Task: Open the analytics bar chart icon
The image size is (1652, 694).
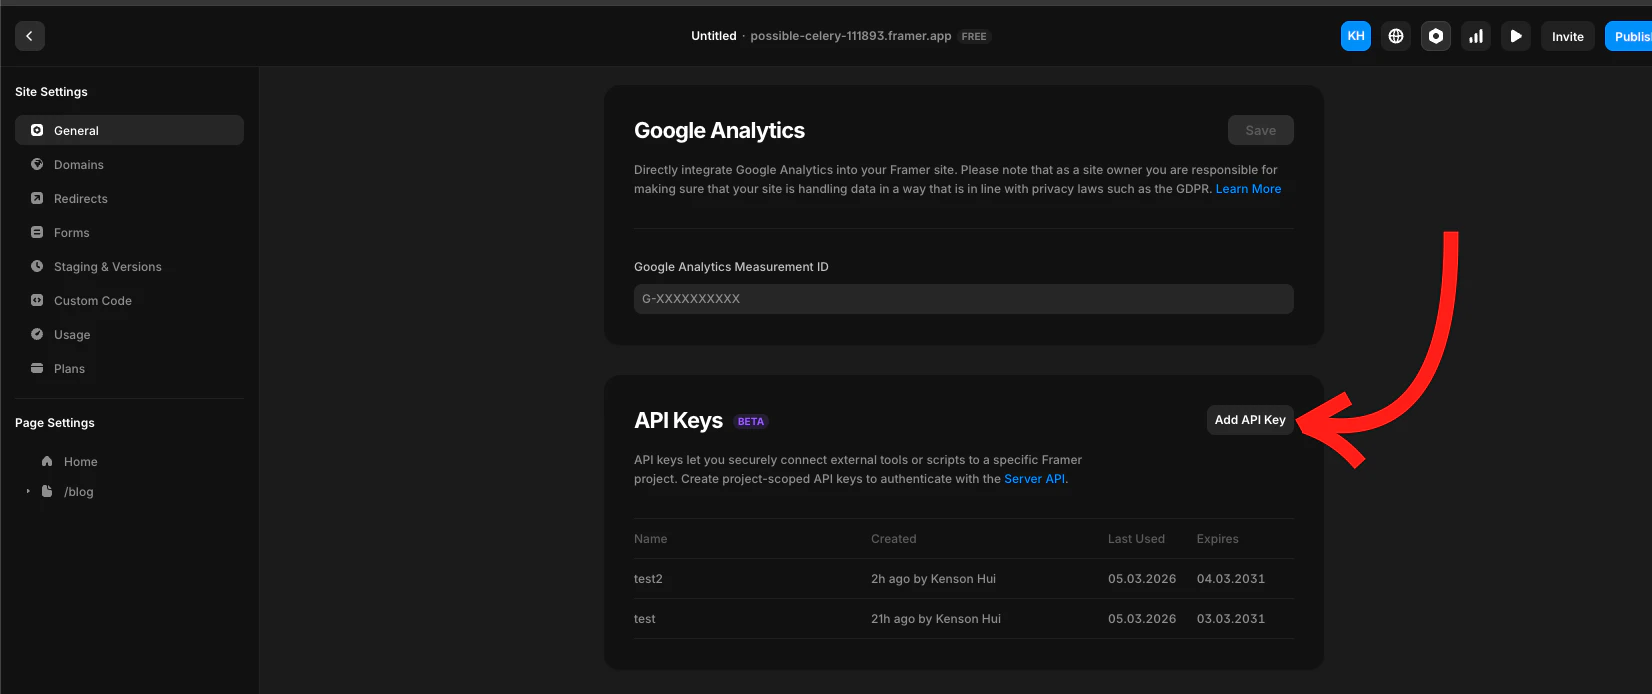Action: (x=1476, y=36)
